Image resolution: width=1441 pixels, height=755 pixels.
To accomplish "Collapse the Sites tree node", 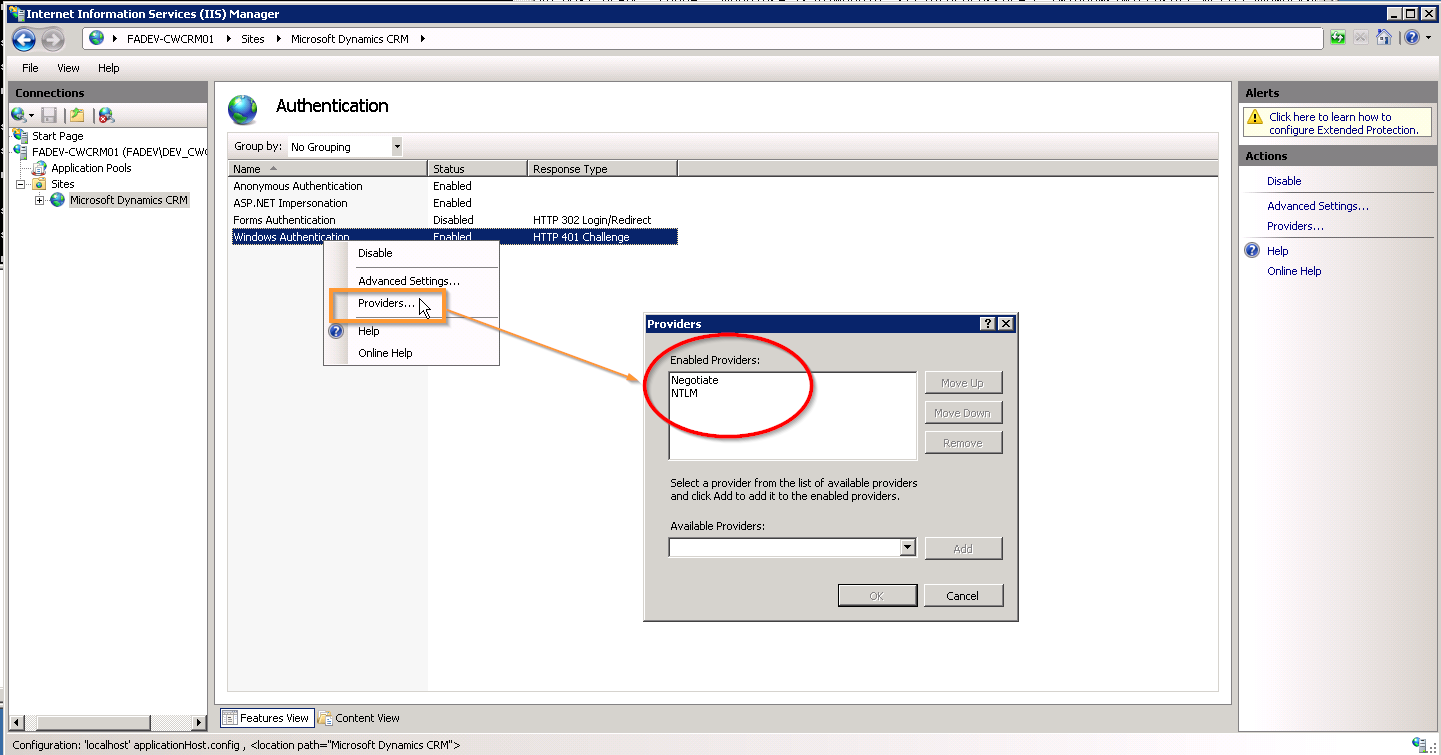I will pyautogui.click(x=21, y=184).
